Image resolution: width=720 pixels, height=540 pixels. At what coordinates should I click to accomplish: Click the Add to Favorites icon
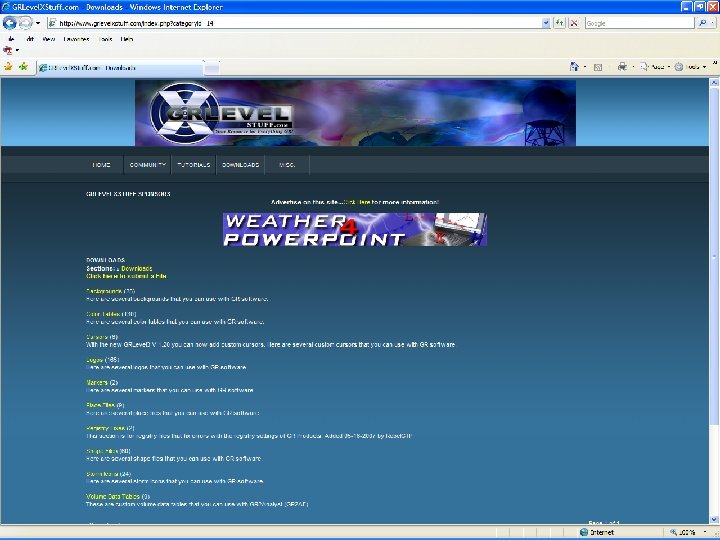coord(23,67)
